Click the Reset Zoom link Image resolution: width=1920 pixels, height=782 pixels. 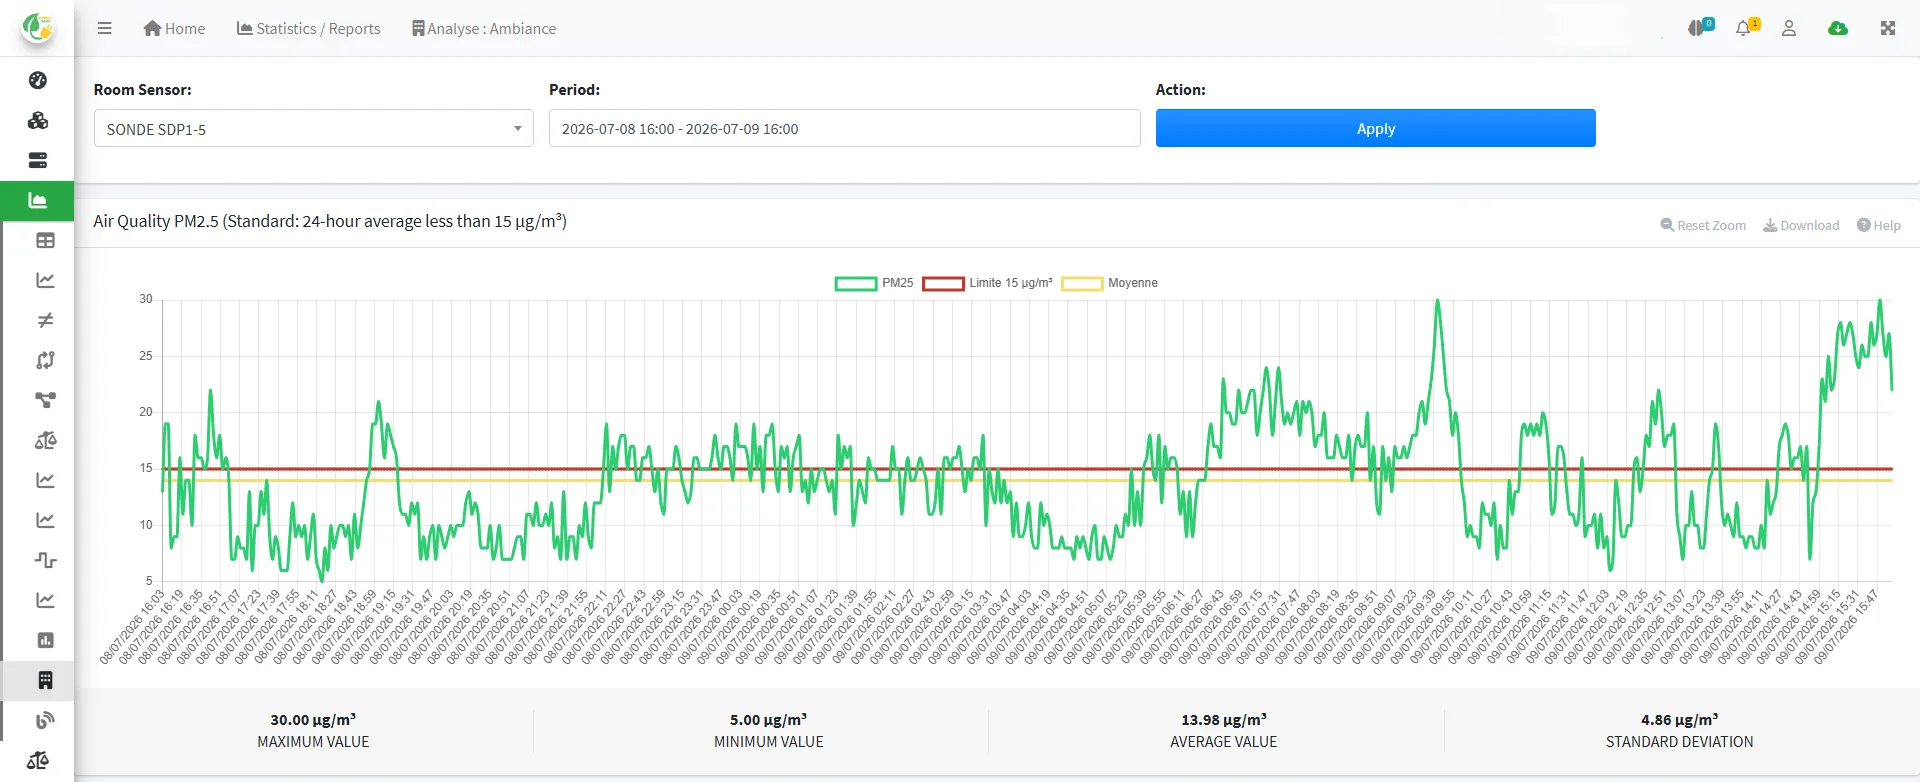pyautogui.click(x=1703, y=225)
